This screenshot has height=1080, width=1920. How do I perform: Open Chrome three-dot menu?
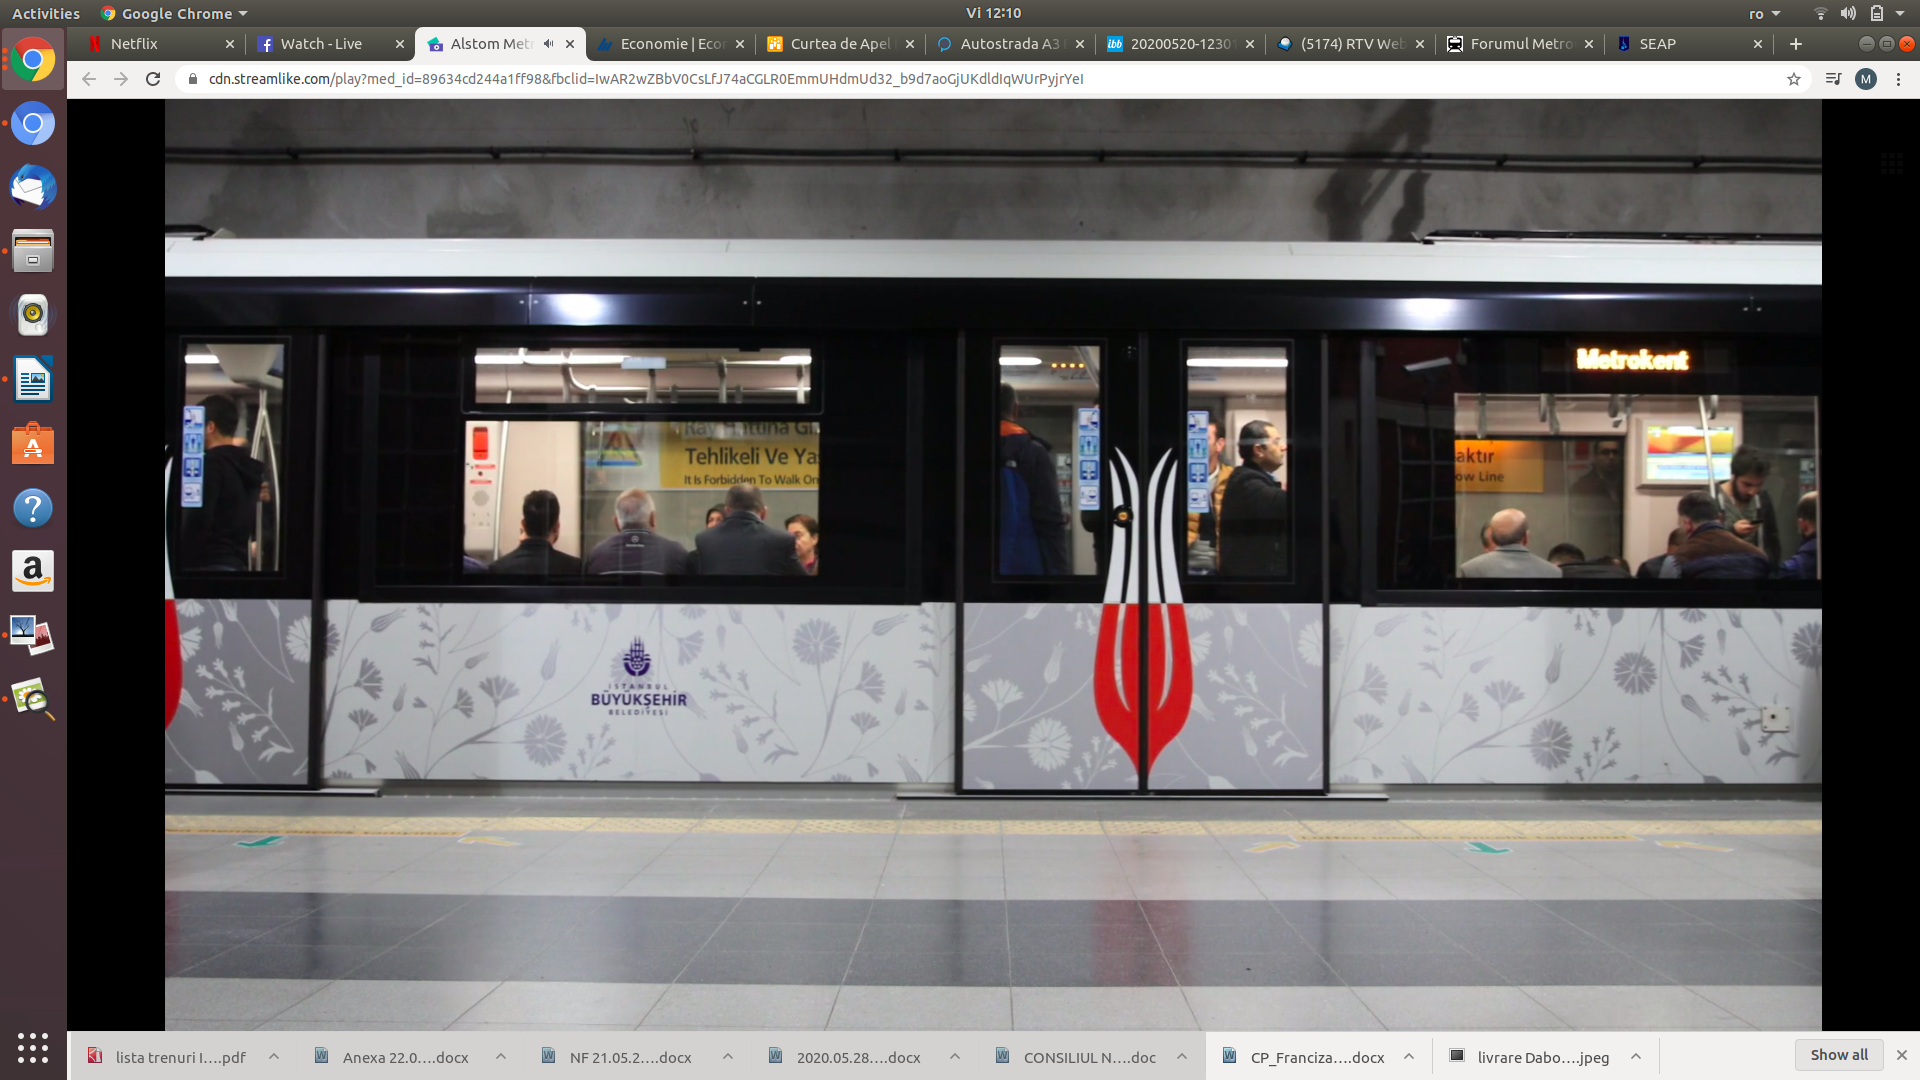pyautogui.click(x=1898, y=79)
